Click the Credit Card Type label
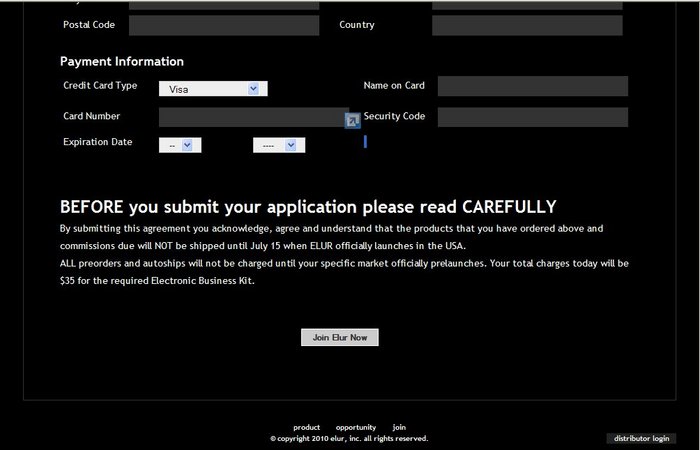700x450 pixels. click(100, 86)
